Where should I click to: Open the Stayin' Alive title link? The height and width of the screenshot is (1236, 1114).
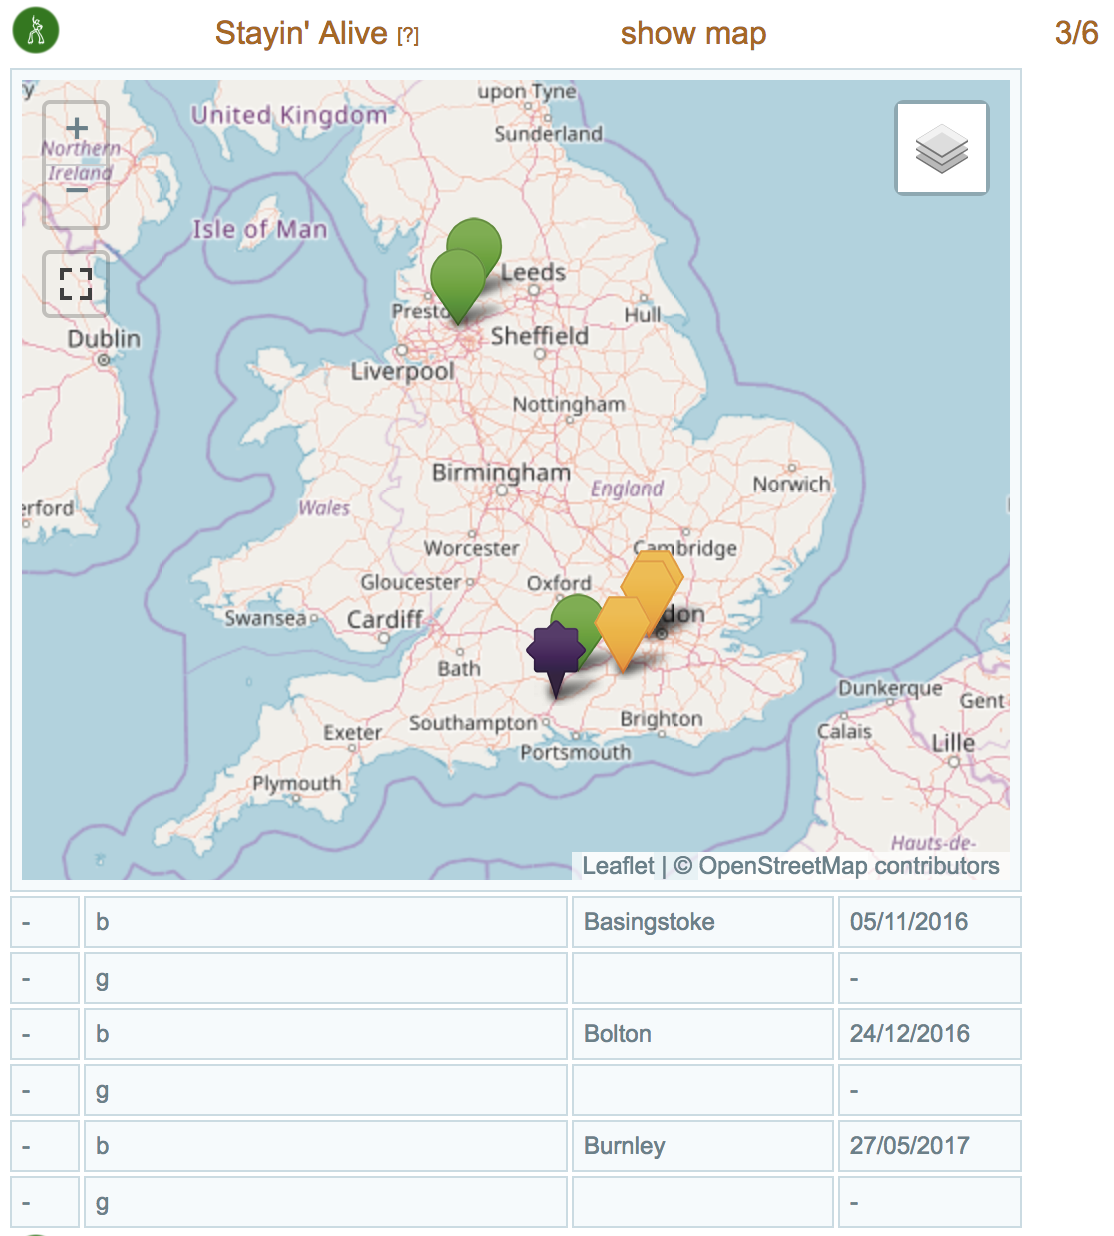coord(301,33)
